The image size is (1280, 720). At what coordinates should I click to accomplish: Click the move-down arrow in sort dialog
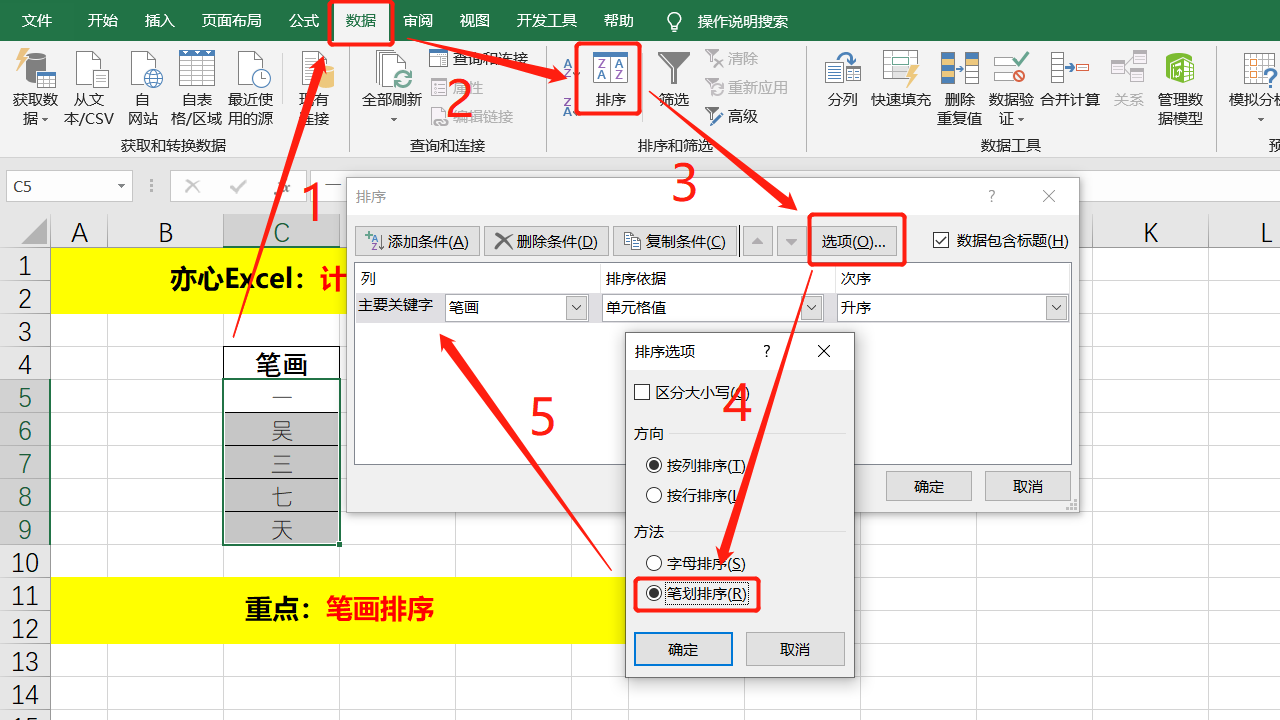click(792, 241)
